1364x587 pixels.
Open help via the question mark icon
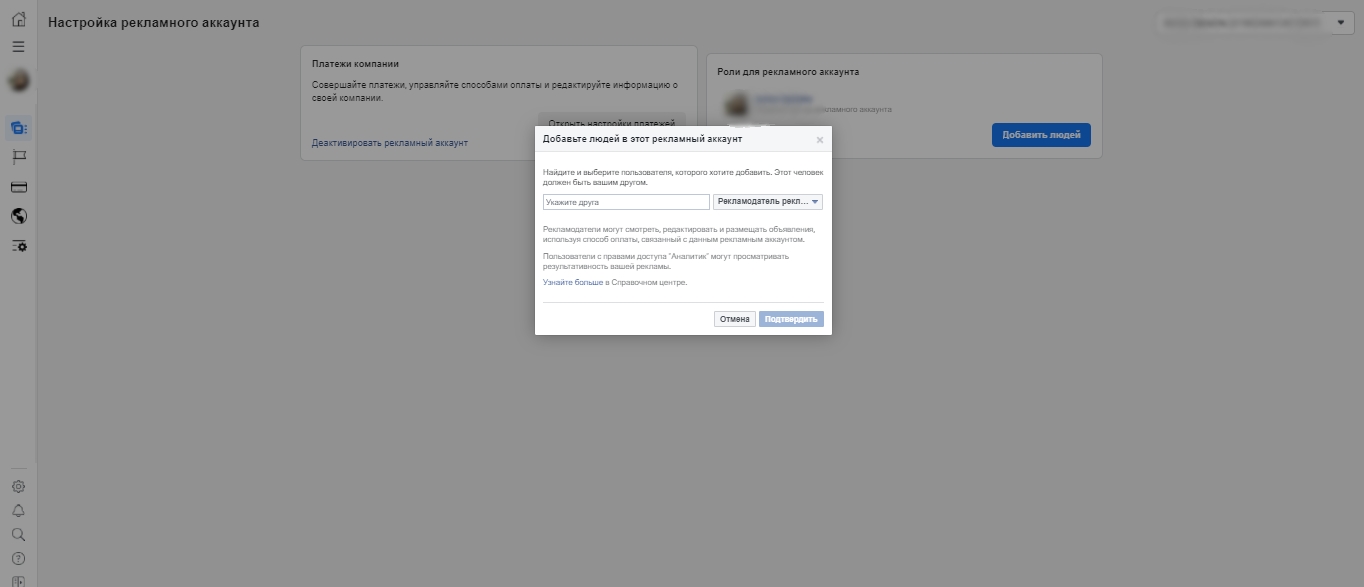pos(18,559)
